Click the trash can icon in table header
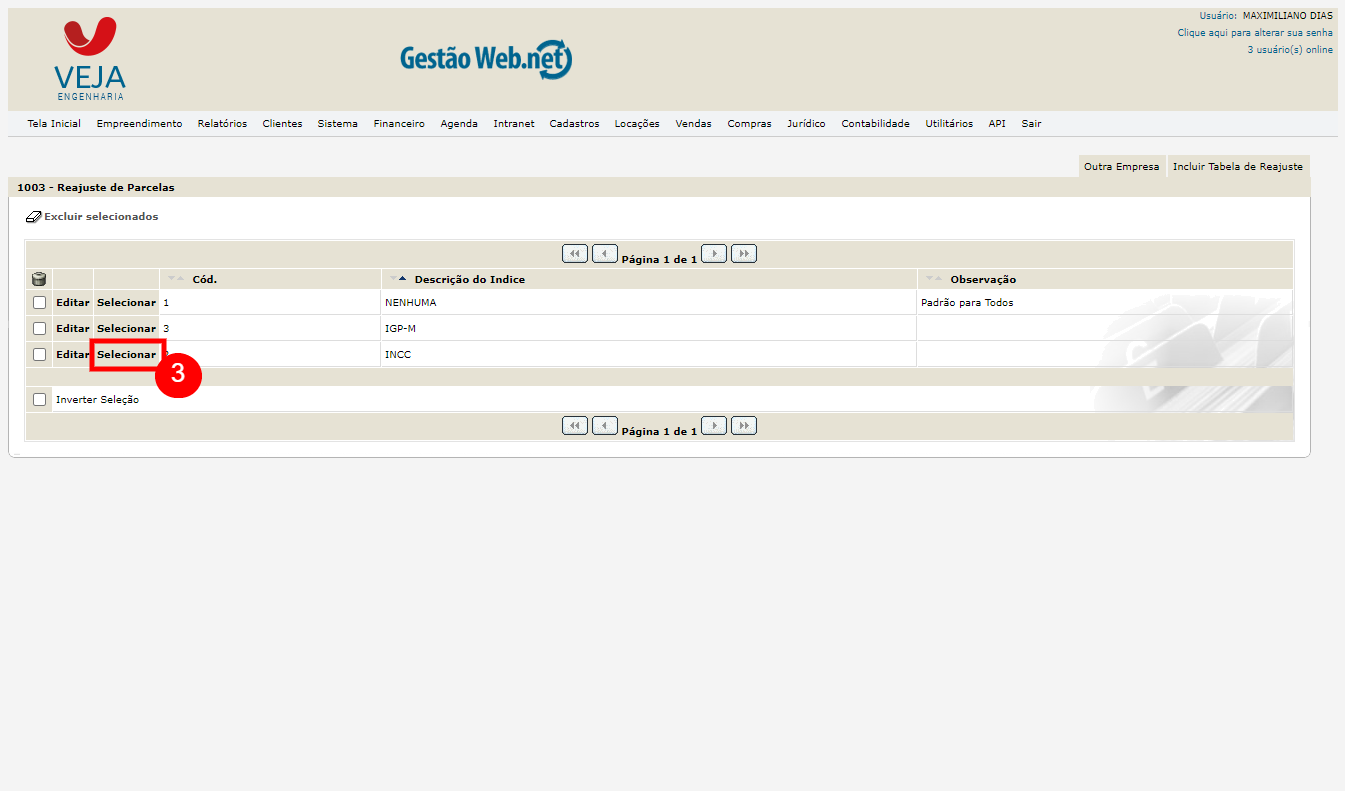Screen dimensions: 1345x791 (x=39, y=280)
